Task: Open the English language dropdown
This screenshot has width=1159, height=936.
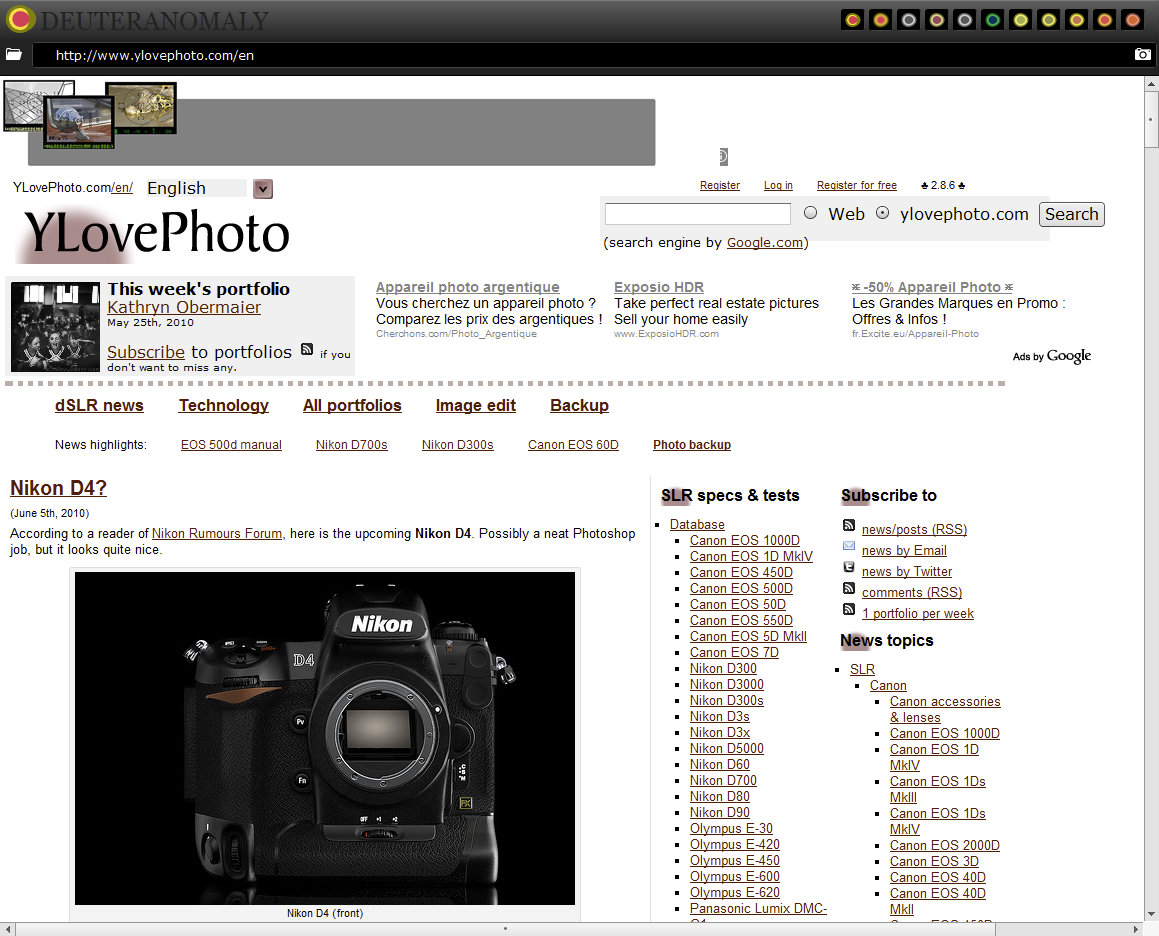Action: tap(262, 189)
